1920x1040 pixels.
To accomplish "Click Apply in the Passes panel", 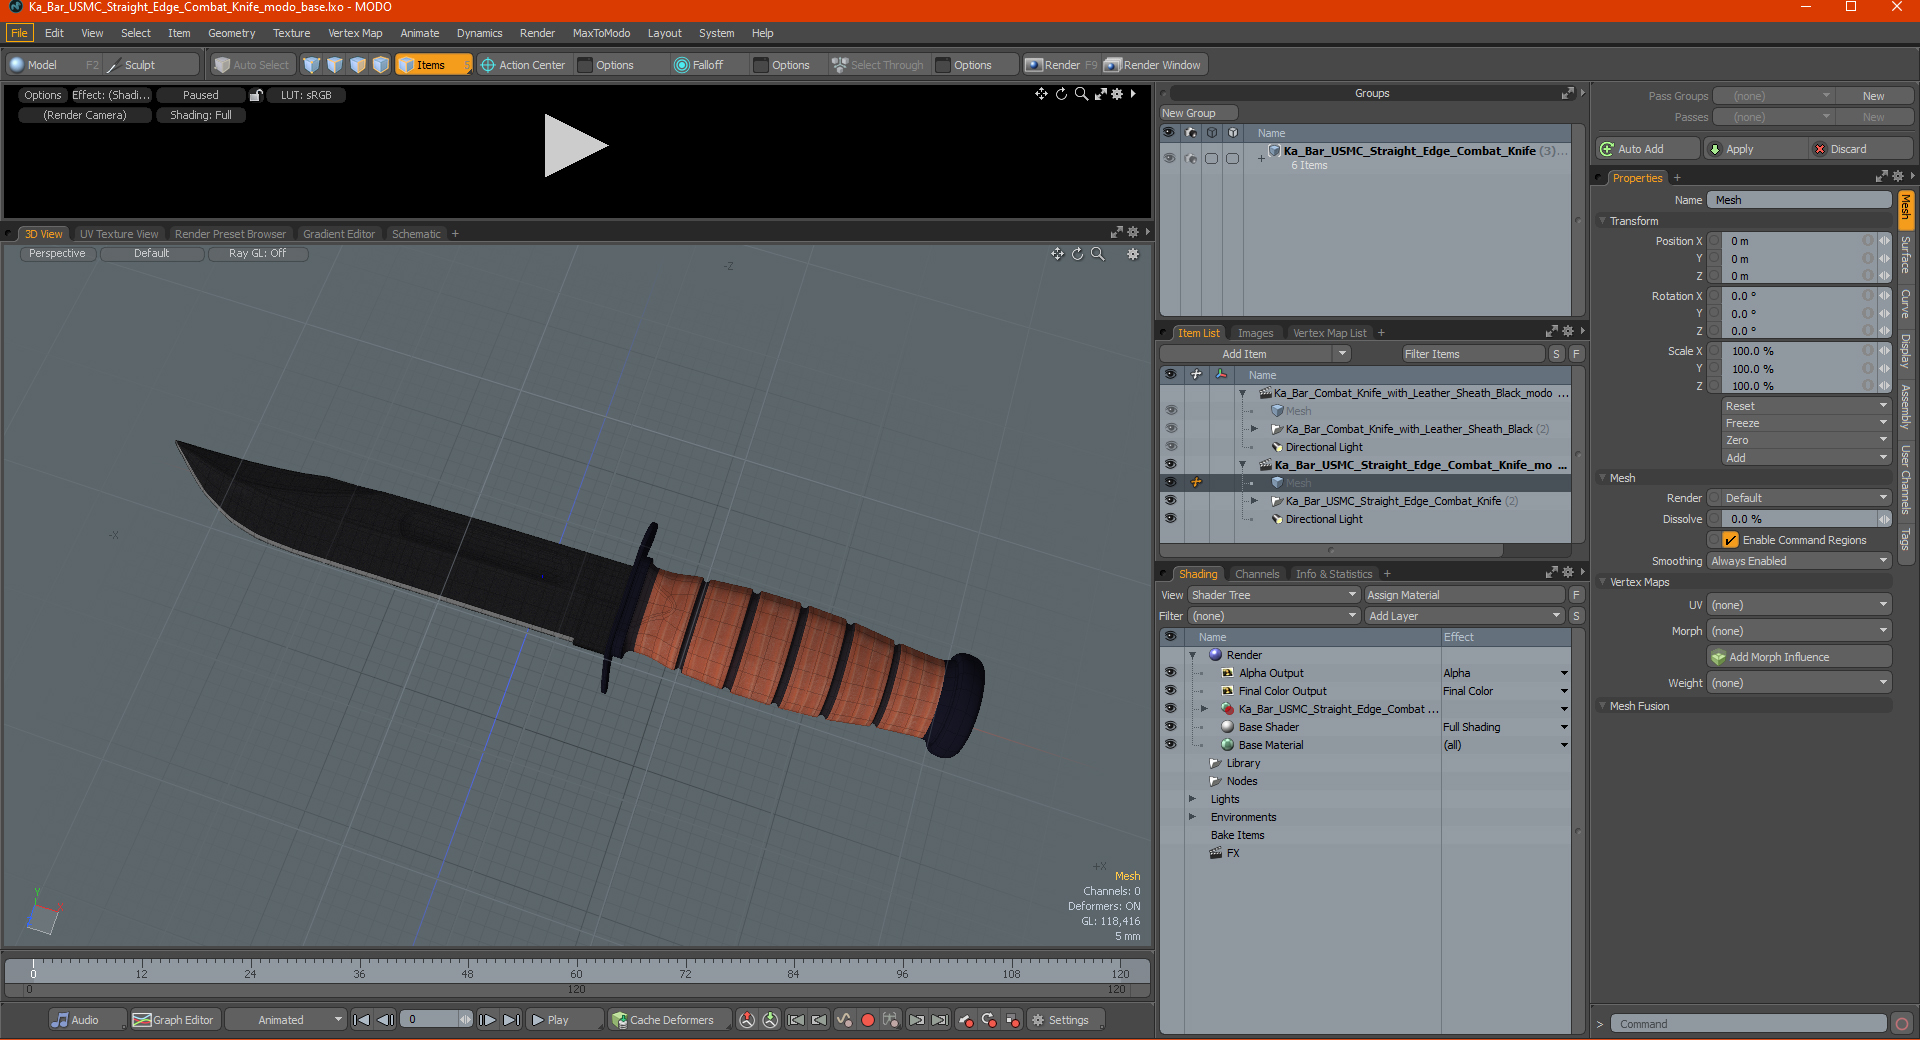I will pos(1754,149).
